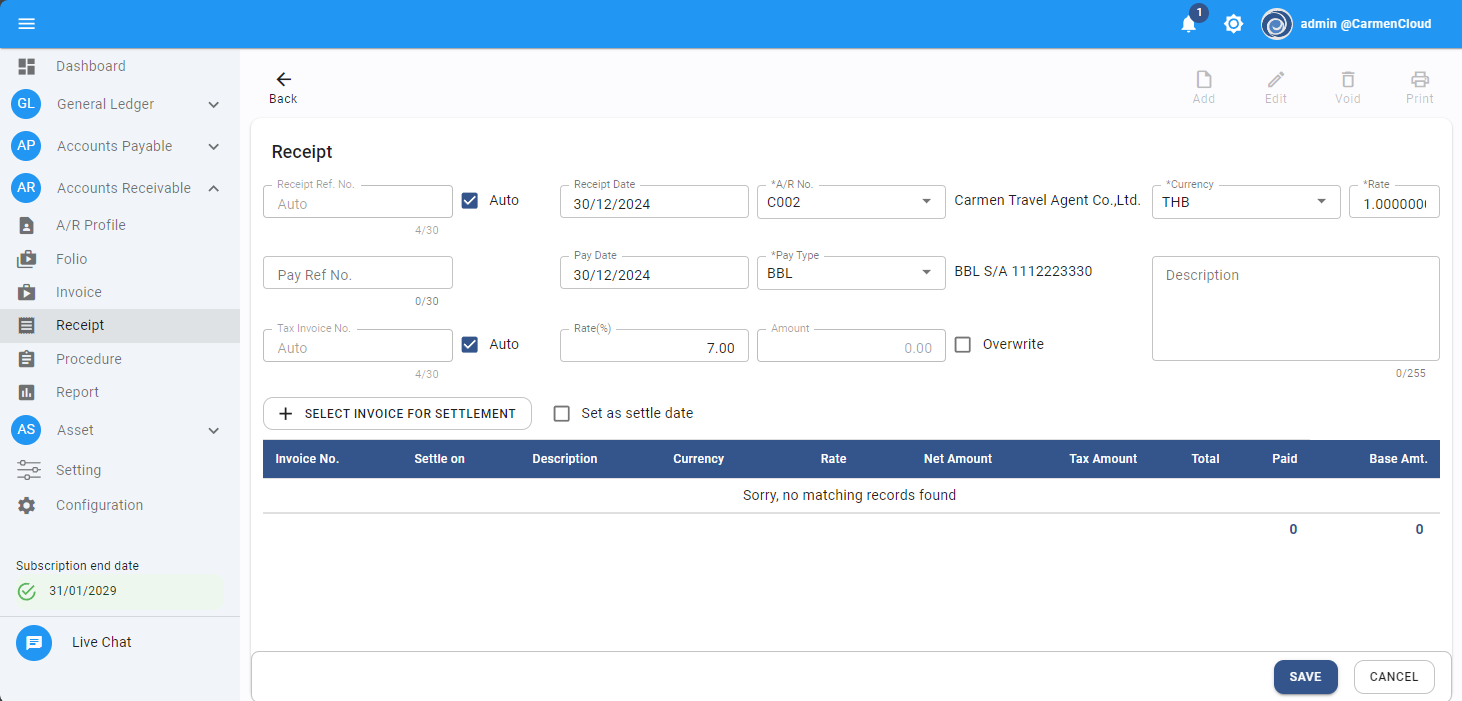Uncheck Auto for Receipt Ref. No.
Screen dimensions: 1462x701
click(470, 200)
